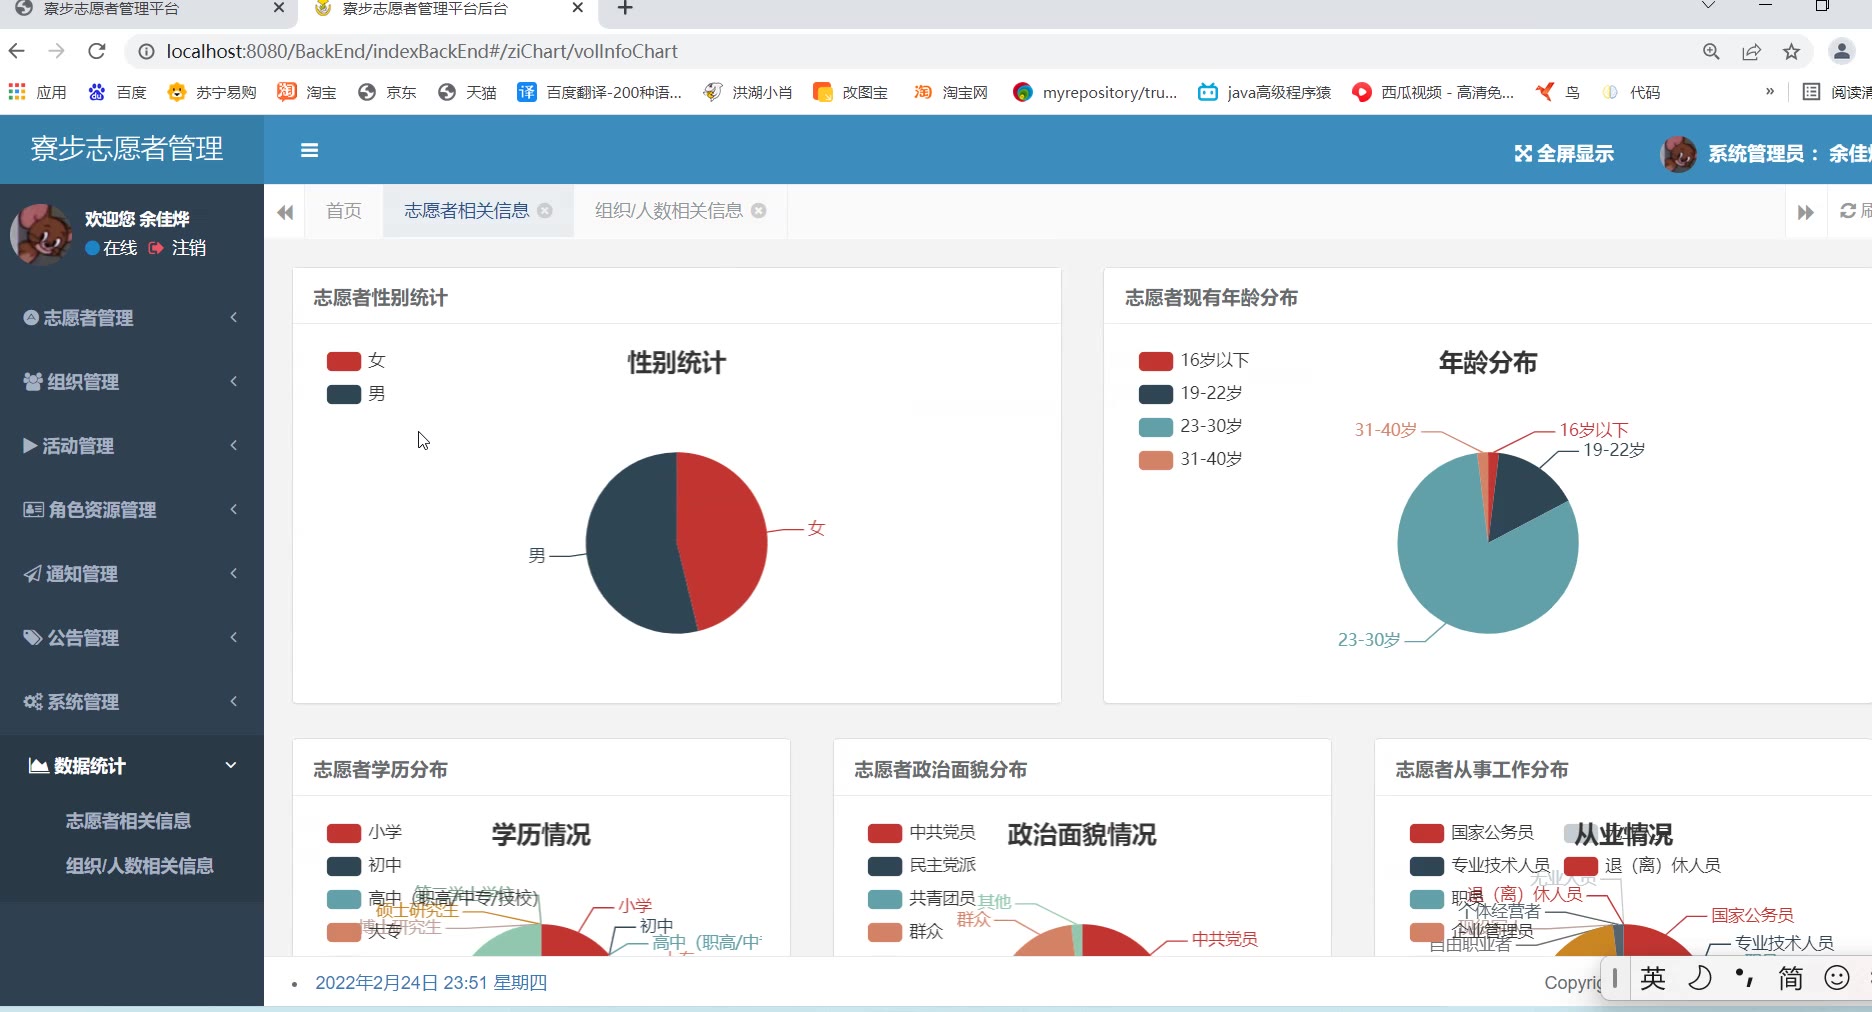This screenshot has height=1012, width=1872.
Task: Toggle 19-22岁 legend in age chart
Action: pos(1190,394)
